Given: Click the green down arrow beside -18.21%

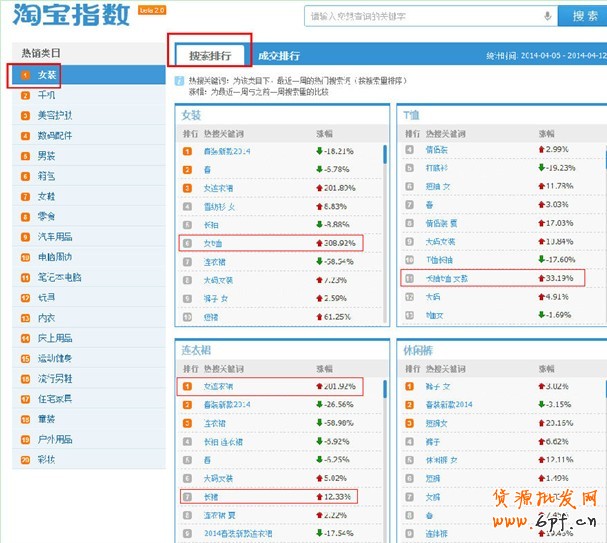Looking at the screenshot, I should point(320,151).
